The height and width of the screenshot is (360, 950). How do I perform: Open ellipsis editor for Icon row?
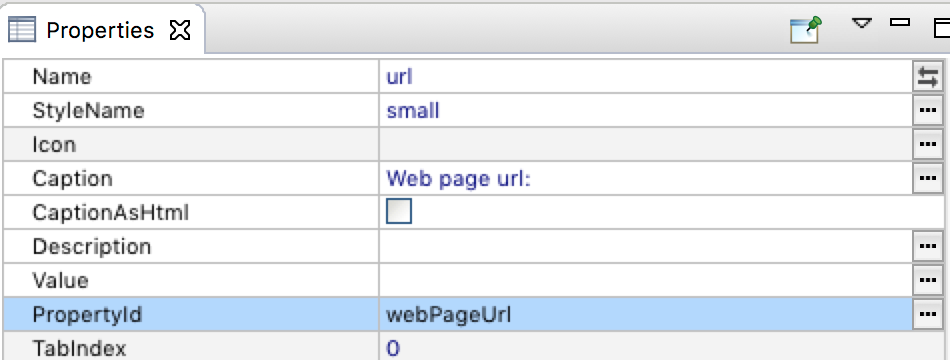click(x=928, y=144)
